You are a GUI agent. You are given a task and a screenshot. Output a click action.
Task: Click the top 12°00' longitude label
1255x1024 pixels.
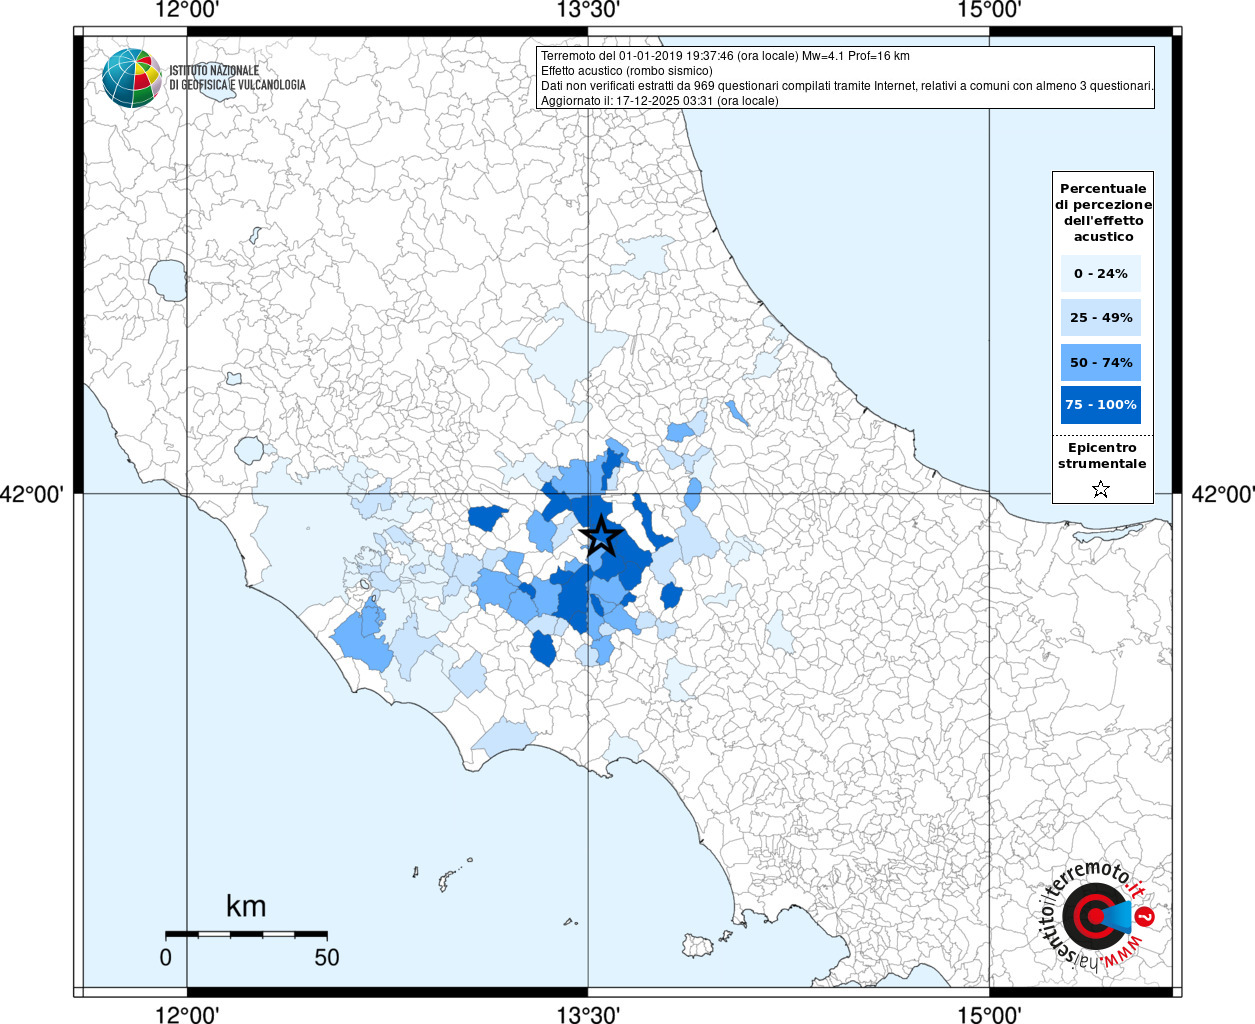pos(187,10)
